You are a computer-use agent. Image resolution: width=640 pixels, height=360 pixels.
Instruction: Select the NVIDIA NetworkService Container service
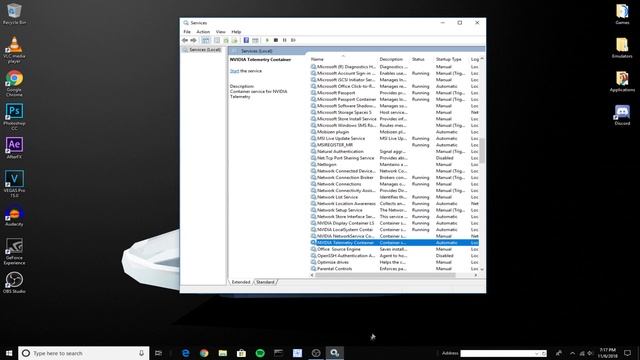[394, 236]
